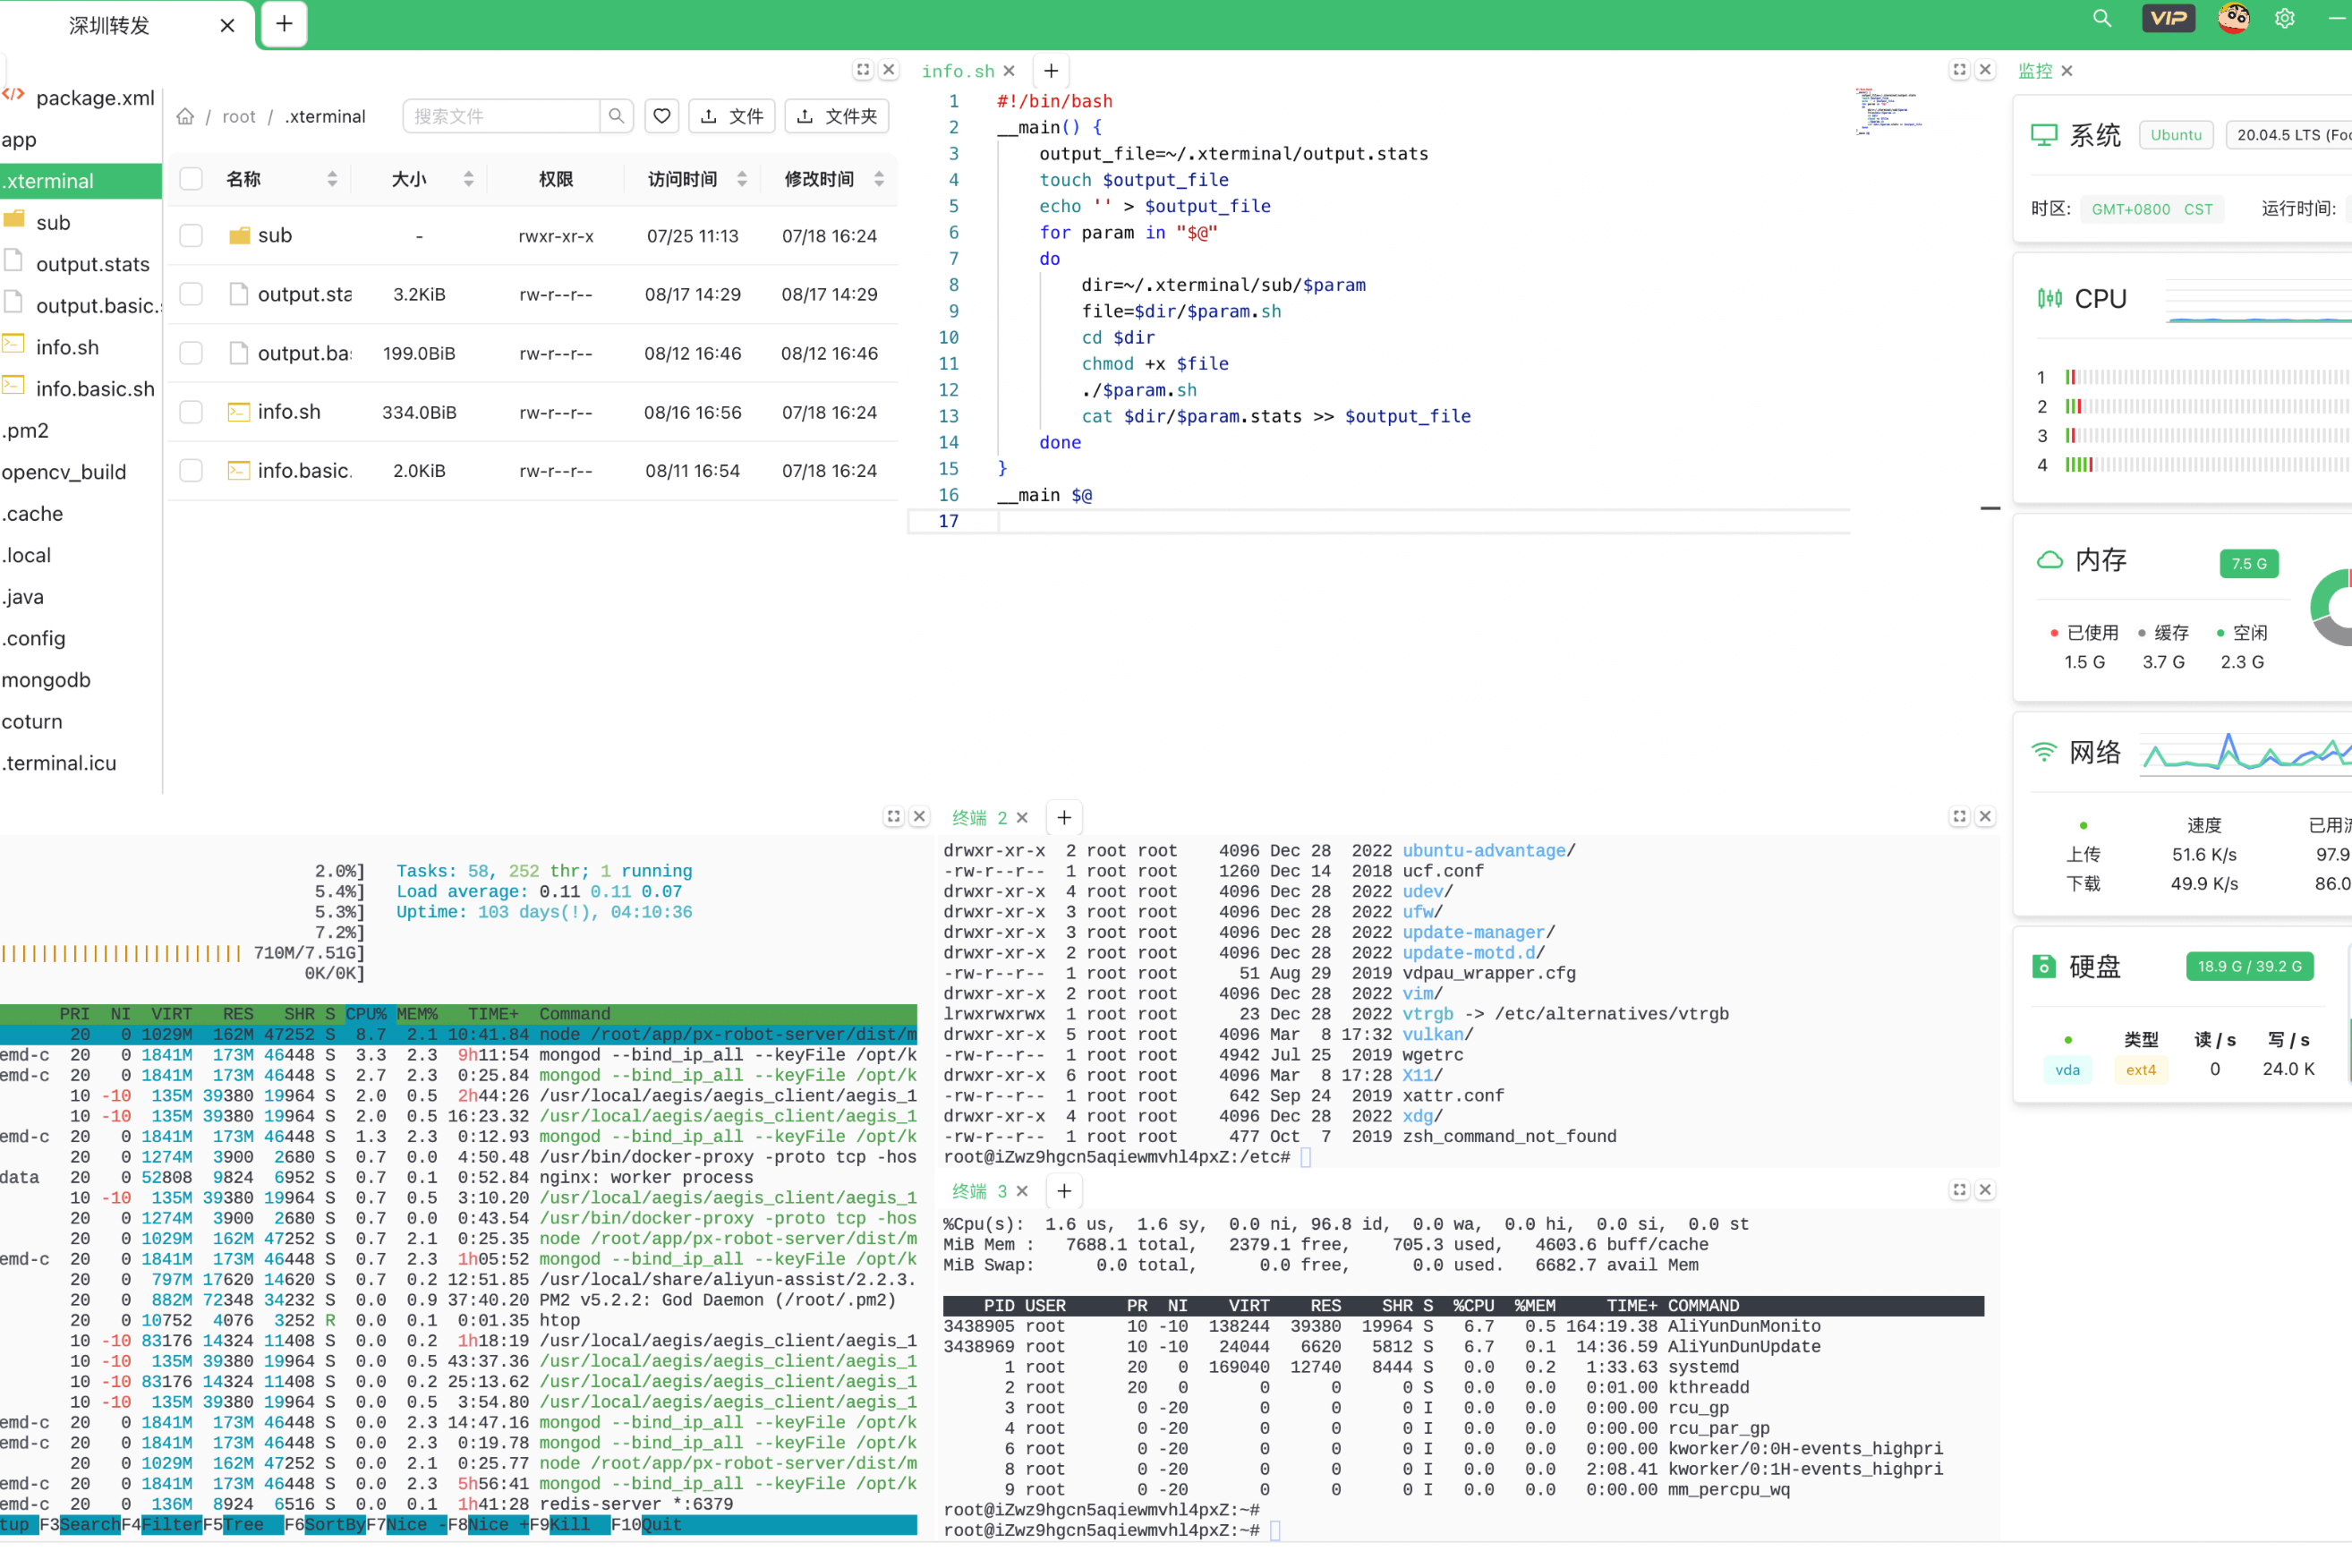Screen dimensions: 2352x1568
Task: Maximize the 终端 3 panel
Action: coord(1959,1189)
